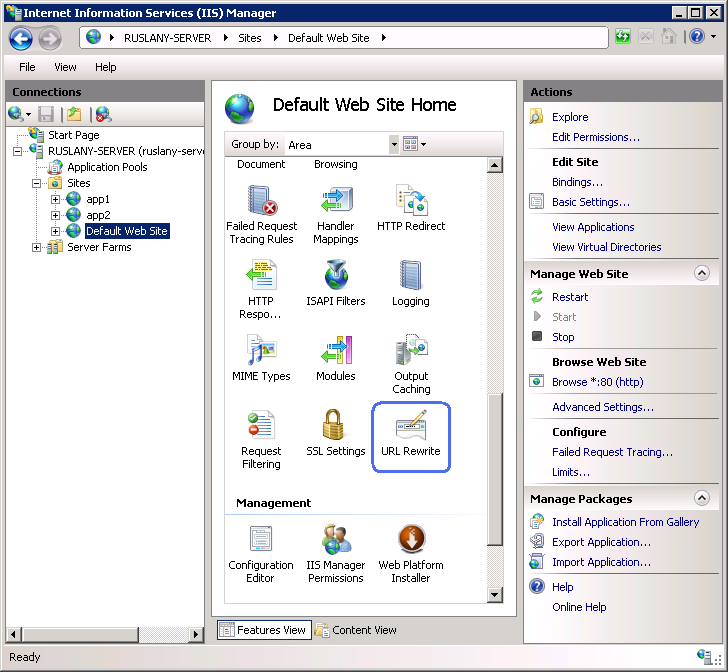Collapse the Manage Web Site section

(x=701, y=273)
